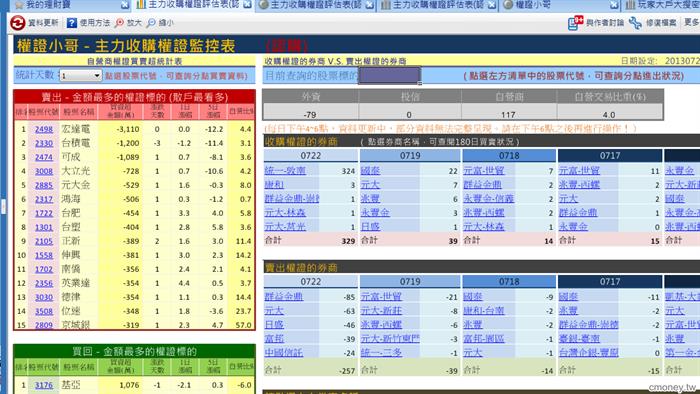This screenshot has width=700, height=394.
Task: Open stock code 1301 台塑
Action: pos(44,228)
